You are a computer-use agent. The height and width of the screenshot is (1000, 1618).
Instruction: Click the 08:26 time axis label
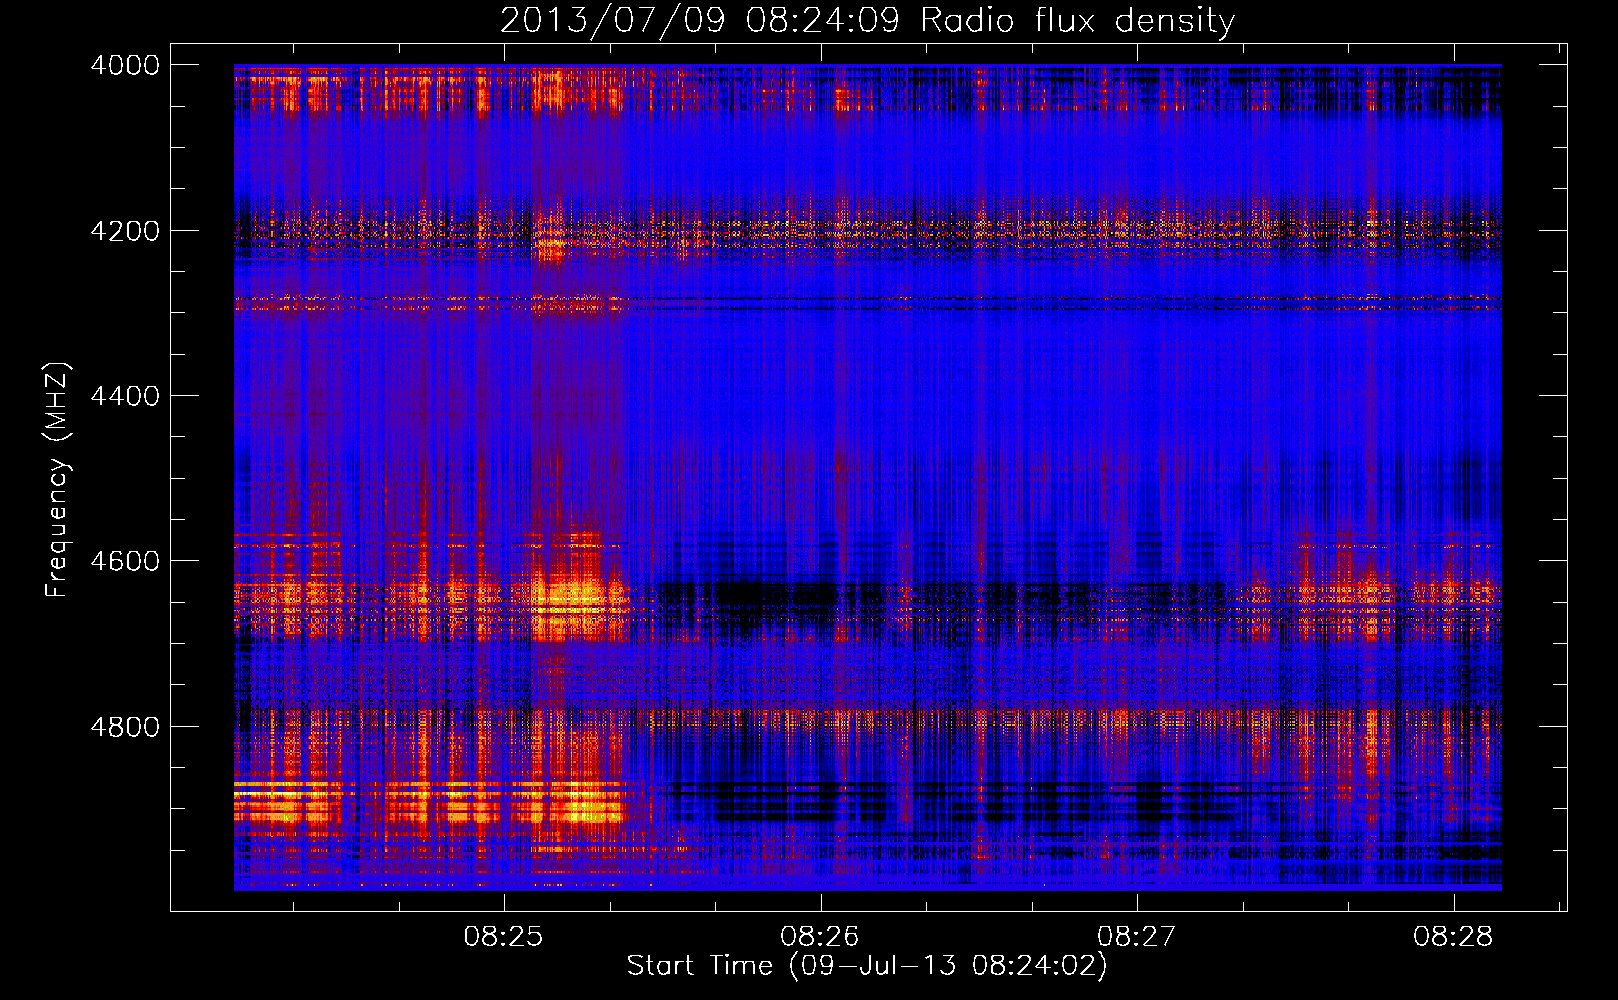[820, 937]
